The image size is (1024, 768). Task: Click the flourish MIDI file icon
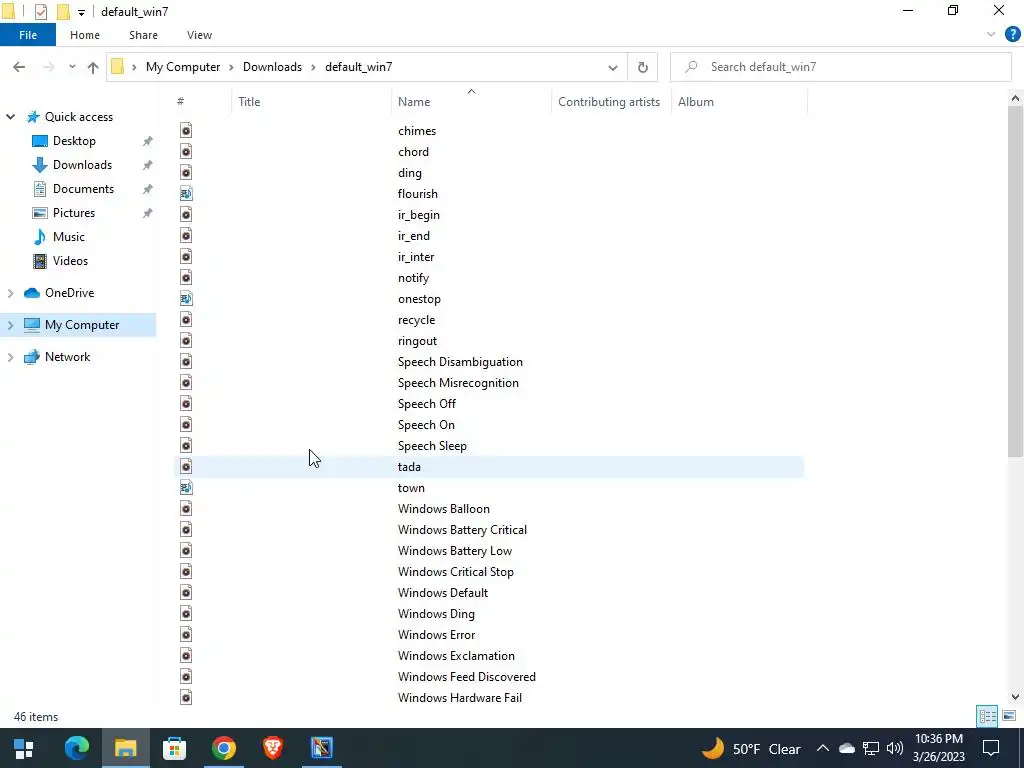coord(186,194)
